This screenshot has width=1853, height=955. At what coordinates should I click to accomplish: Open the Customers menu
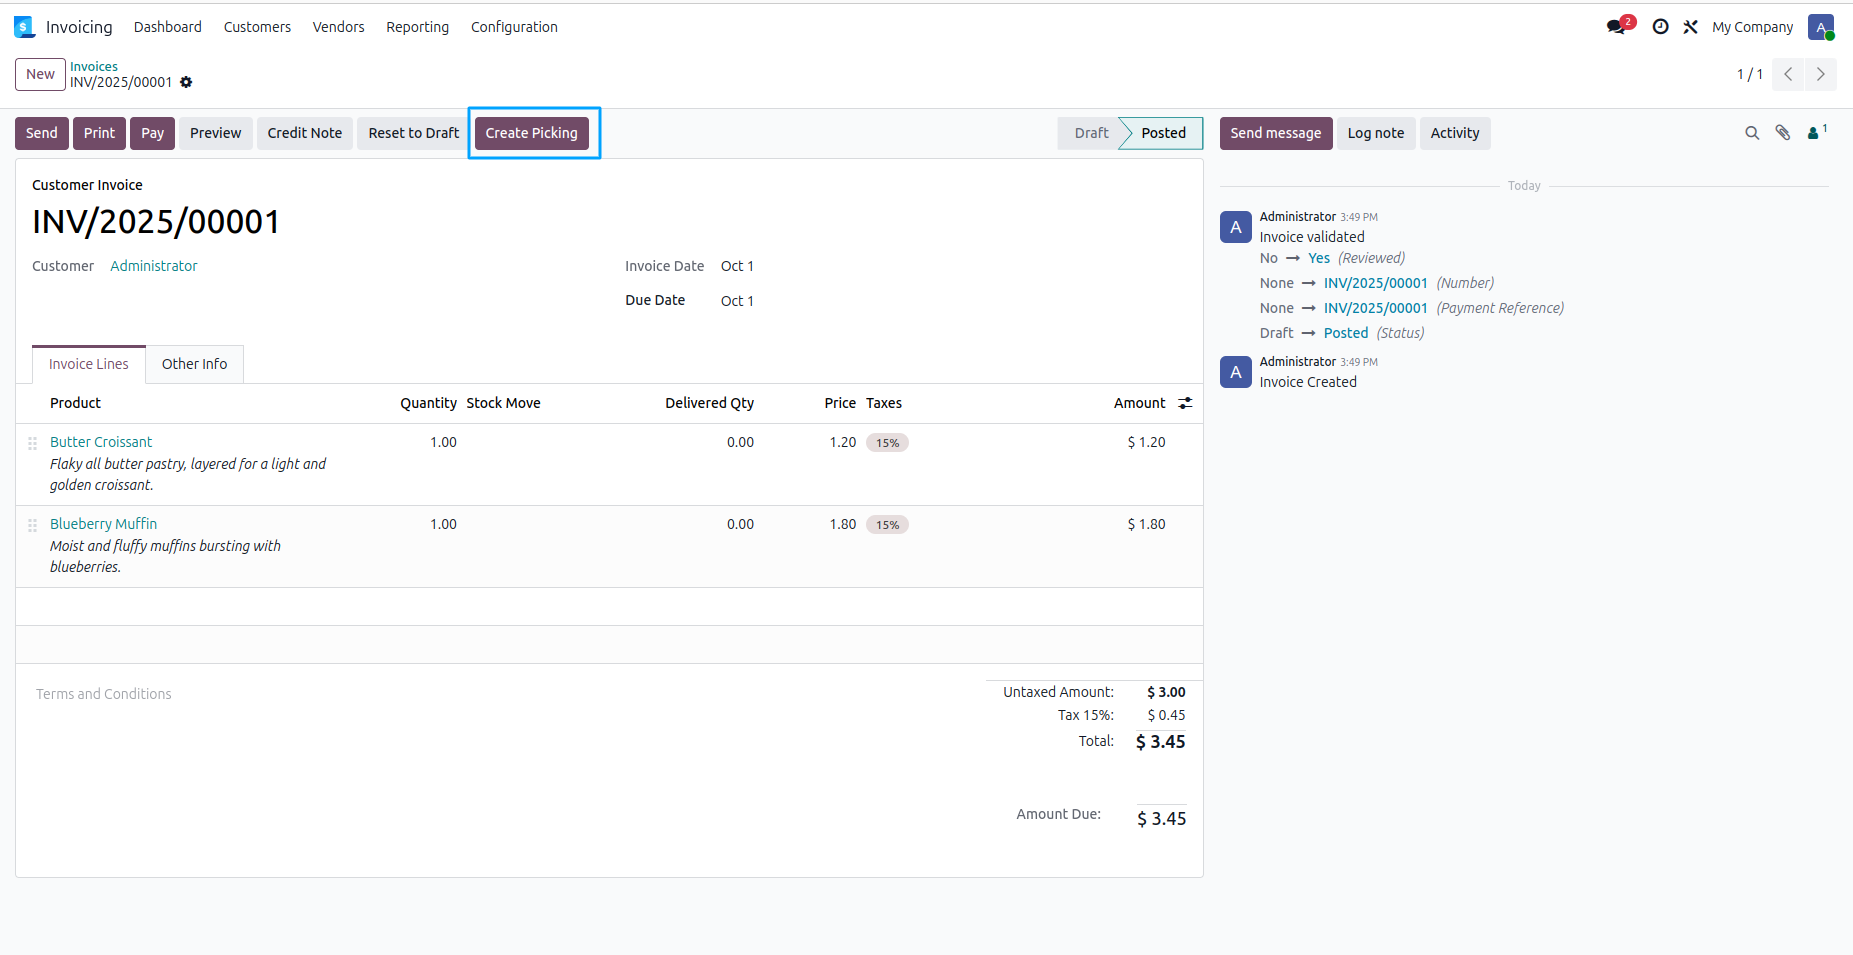257,27
